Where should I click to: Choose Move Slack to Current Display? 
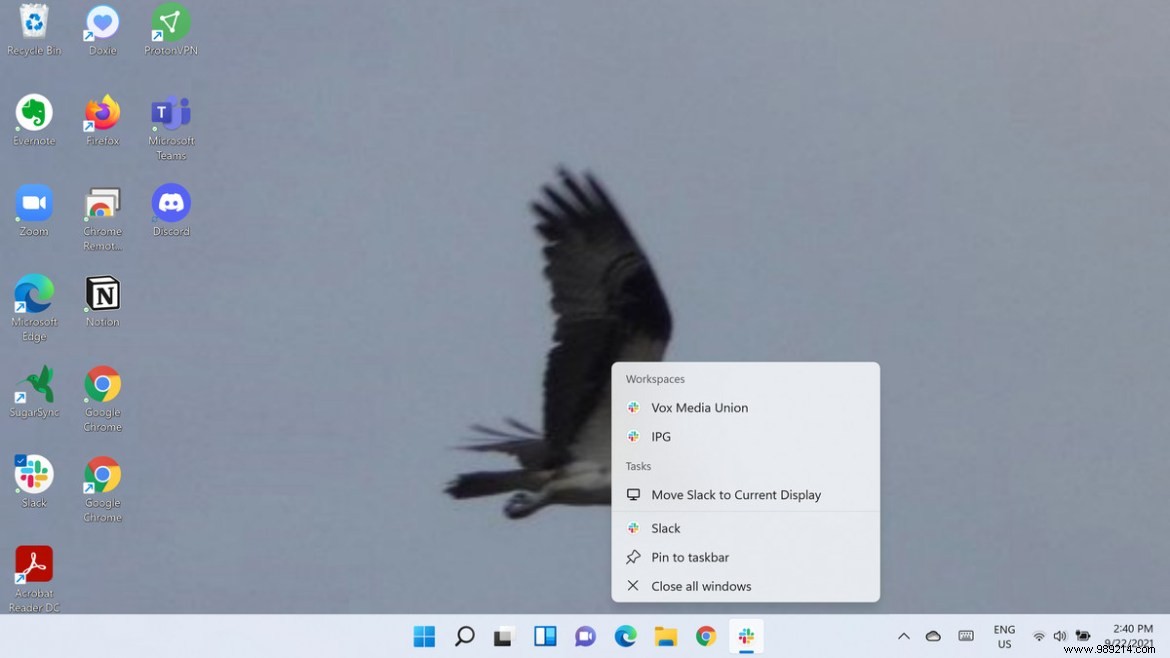pyautogui.click(x=735, y=494)
